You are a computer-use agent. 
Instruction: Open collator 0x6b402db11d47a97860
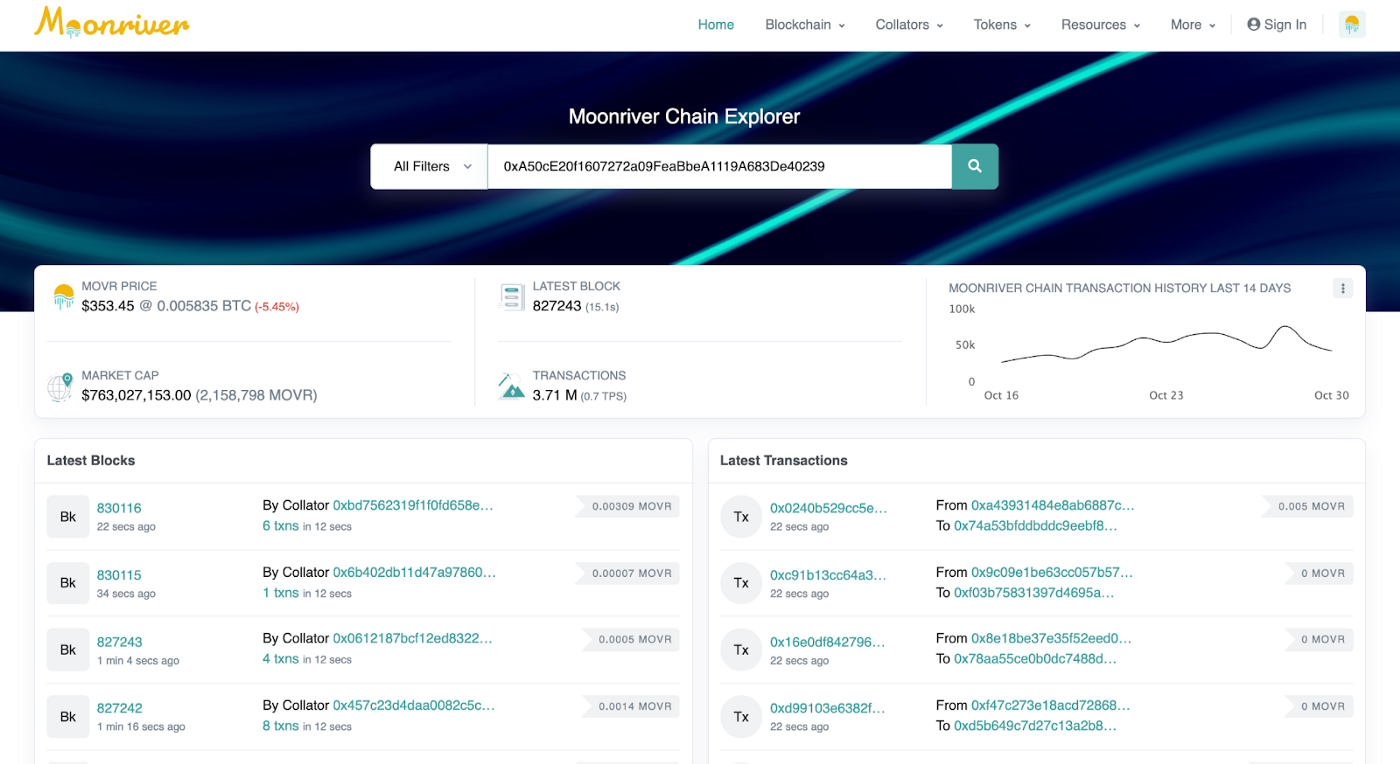coord(414,572)
